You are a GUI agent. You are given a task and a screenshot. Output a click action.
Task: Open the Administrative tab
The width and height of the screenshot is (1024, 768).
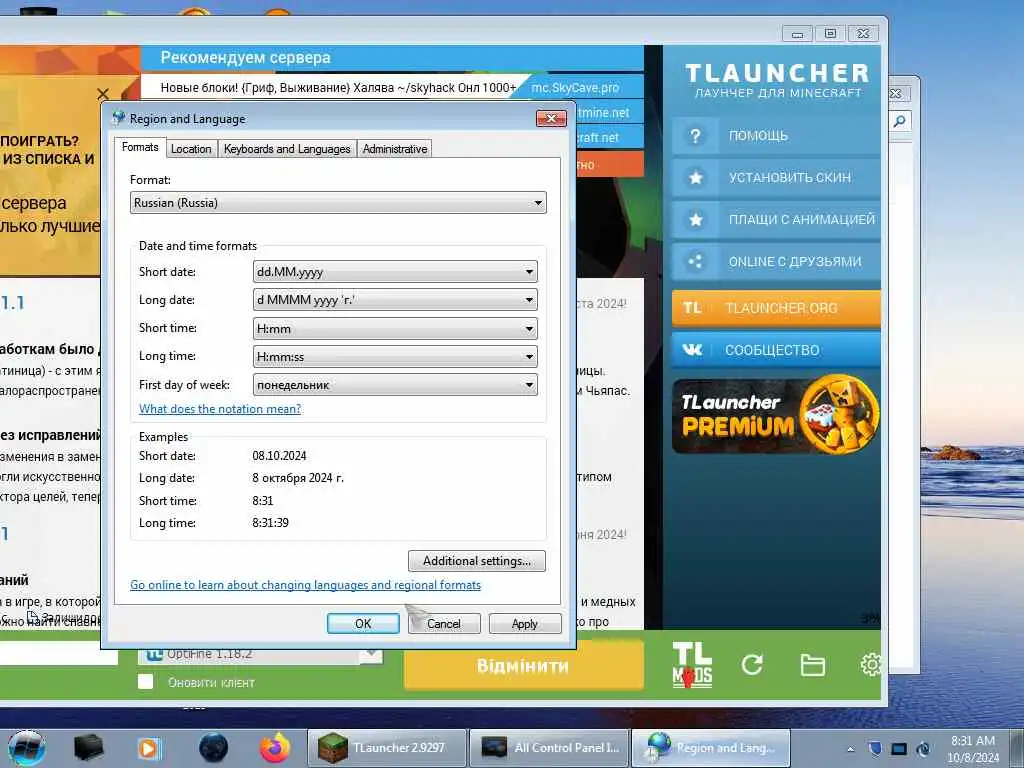click(x=395, y=149)
